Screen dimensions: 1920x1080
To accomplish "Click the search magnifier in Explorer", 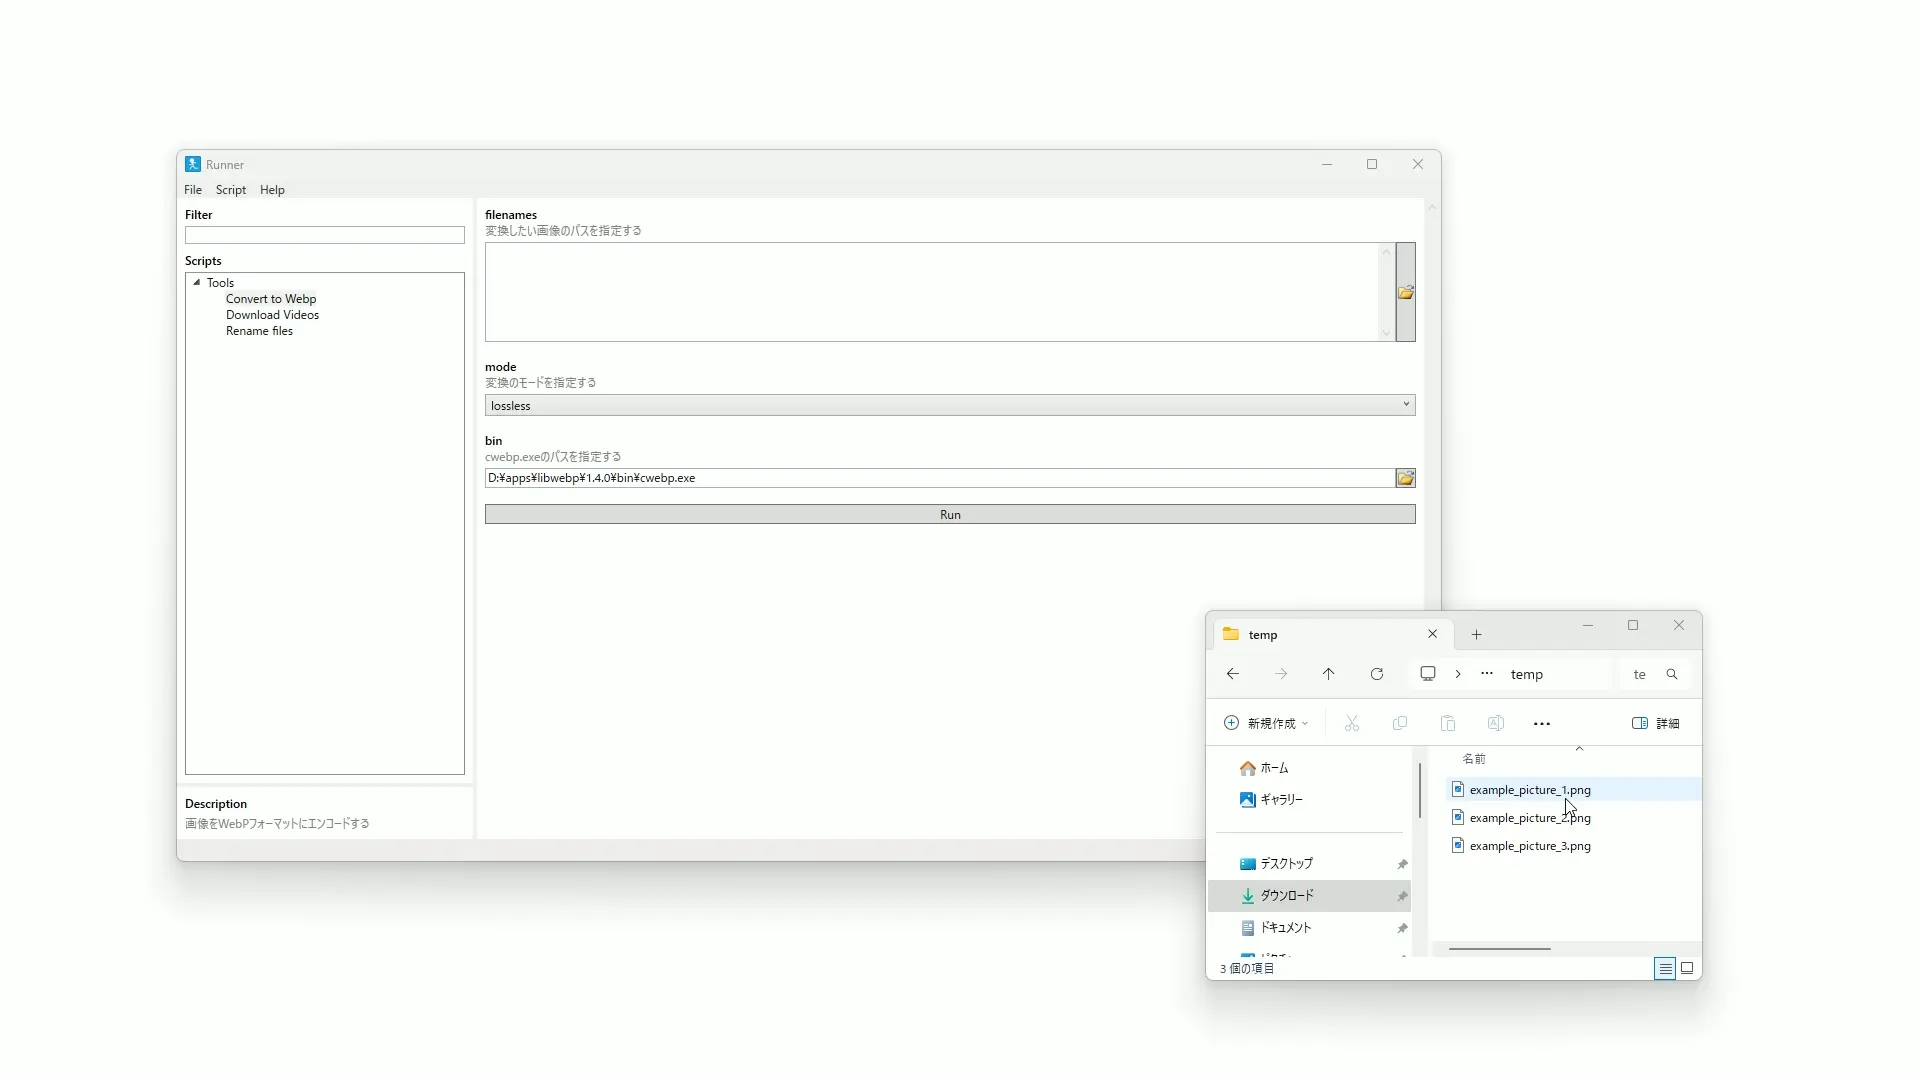I will pos(1672,674).
